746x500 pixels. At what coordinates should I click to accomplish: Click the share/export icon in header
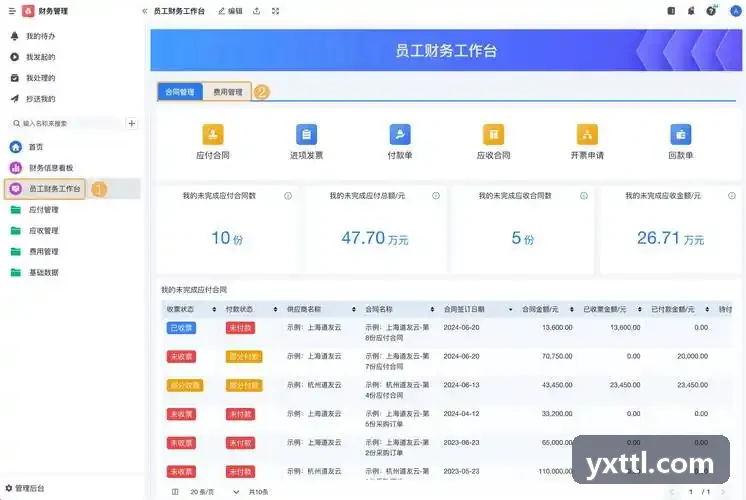click(x=256, y=11)
